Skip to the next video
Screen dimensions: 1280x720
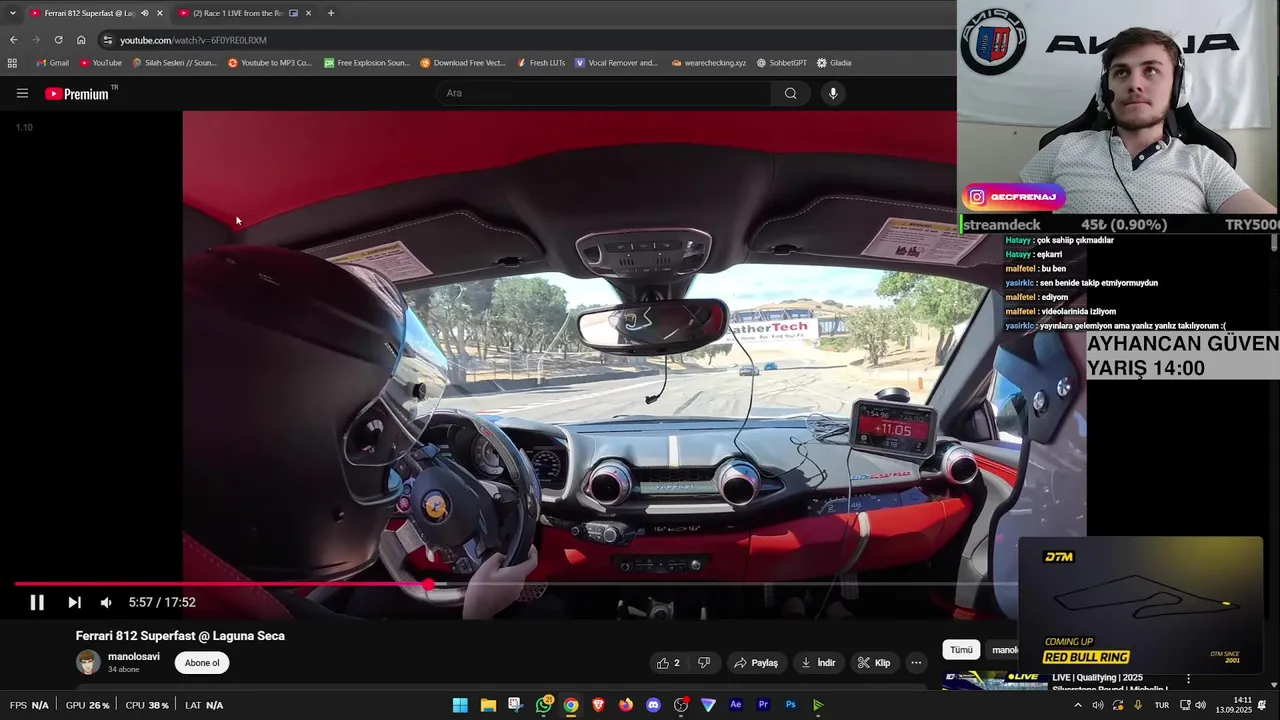74,602
